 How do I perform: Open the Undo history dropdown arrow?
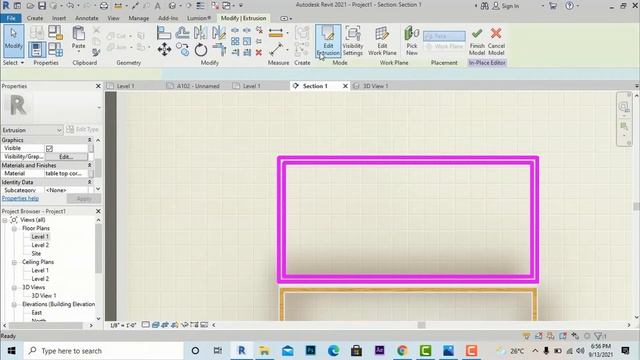coord(78,6)
